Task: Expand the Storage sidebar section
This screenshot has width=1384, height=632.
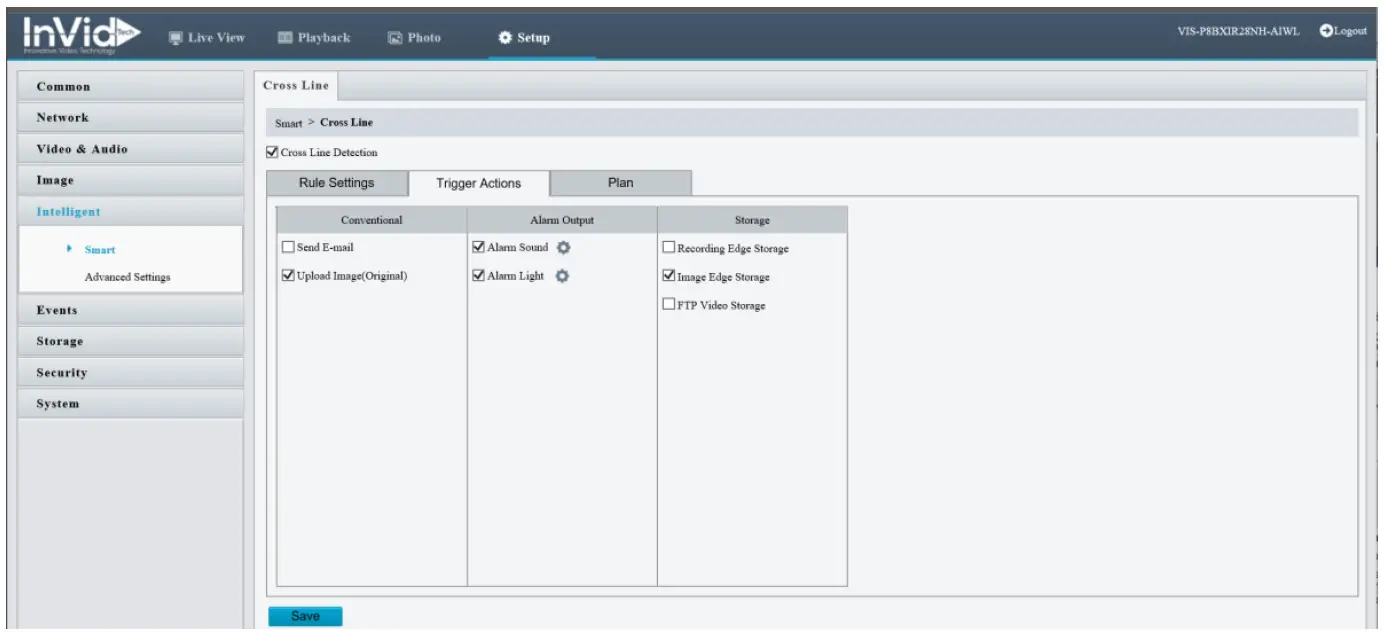Action: [x=131, y=341]
